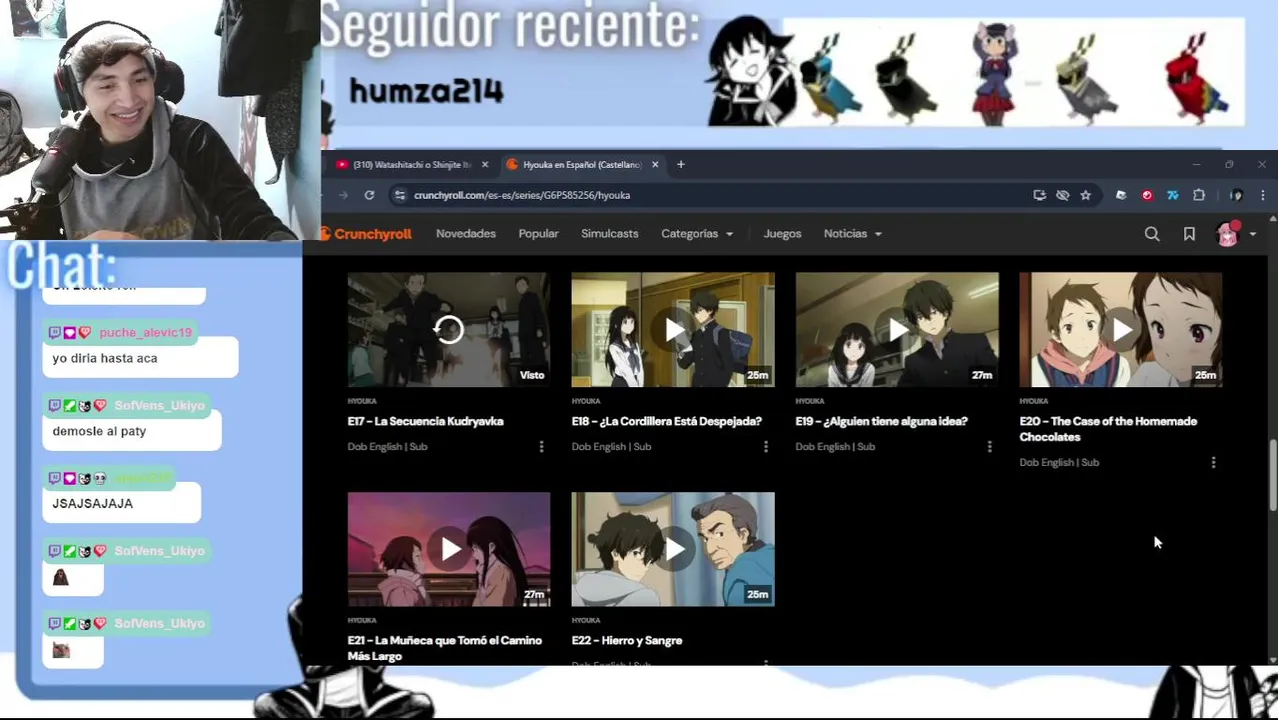Click 'Dob English | Sub' under E18
The width and height of the screenshot is (1278, 720).
(x=611, y=447)
